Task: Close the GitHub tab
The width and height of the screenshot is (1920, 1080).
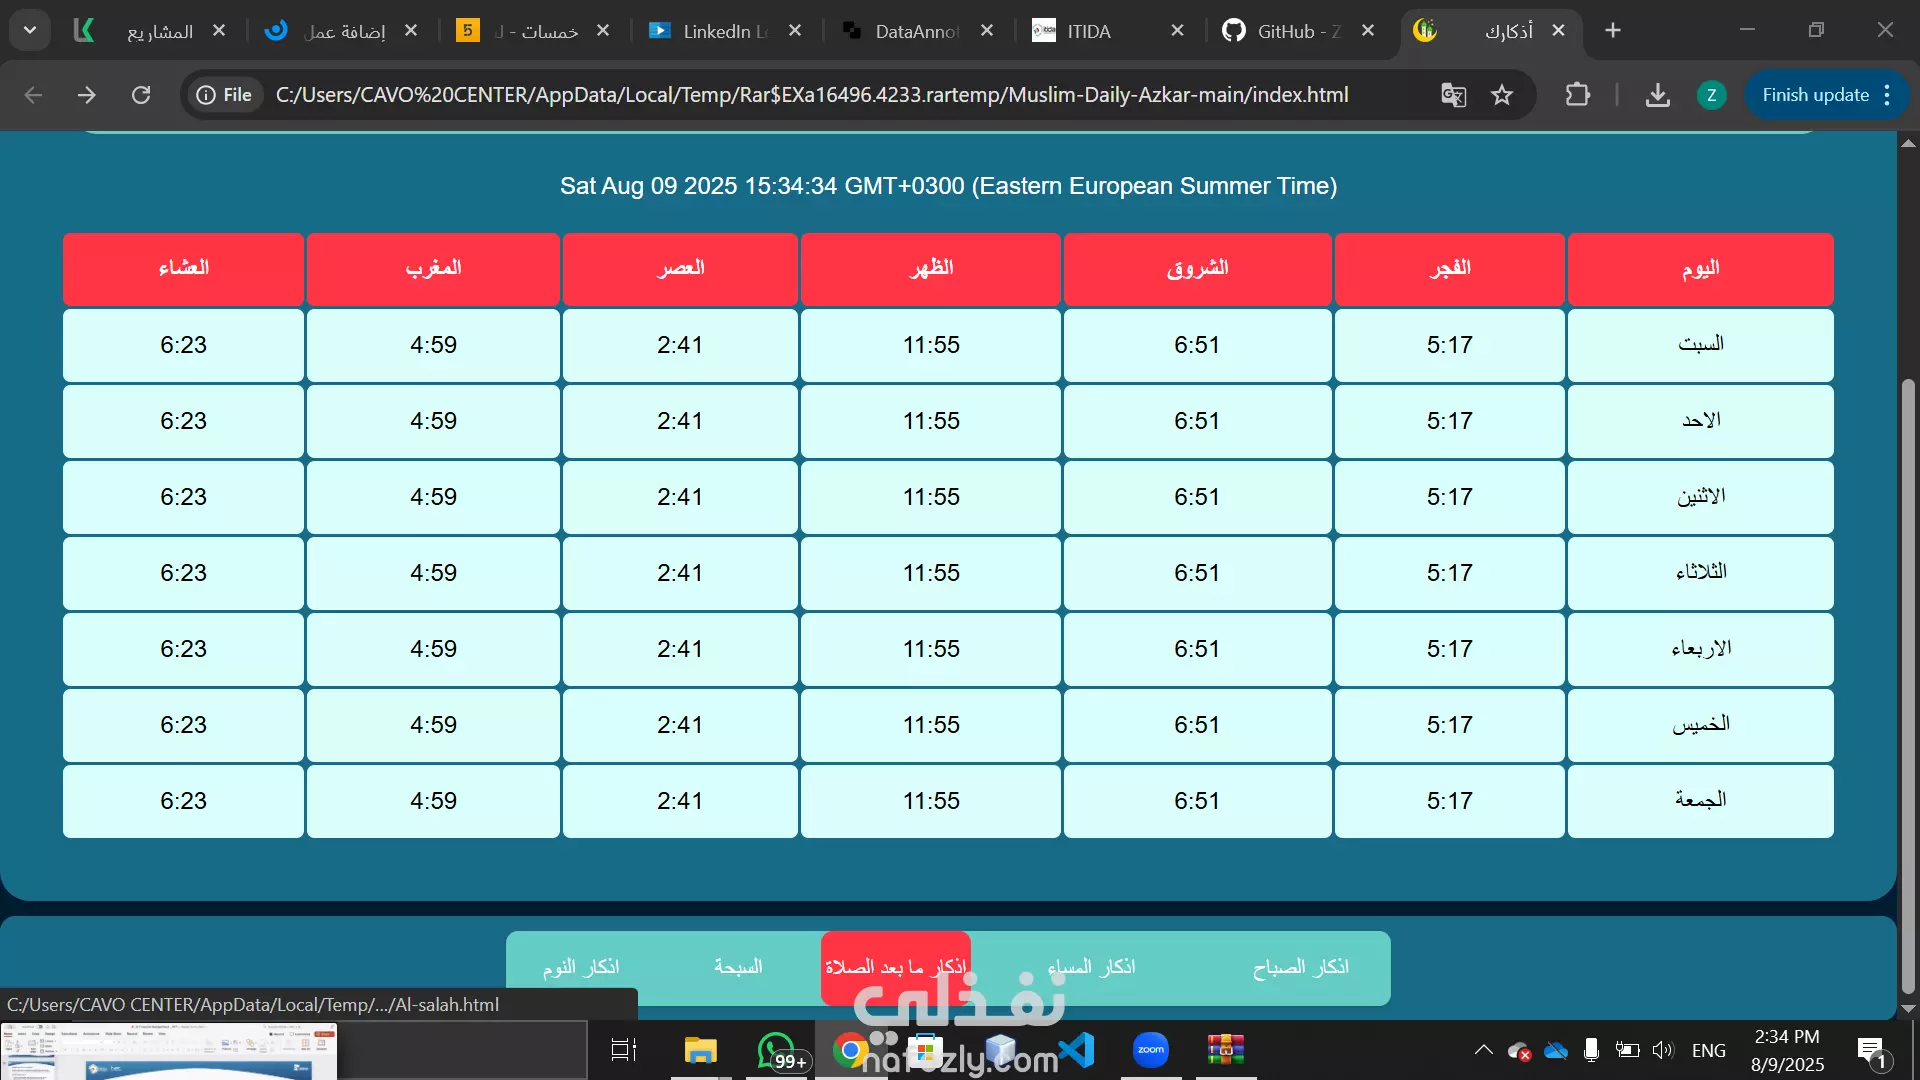Action: (1368, 31)
